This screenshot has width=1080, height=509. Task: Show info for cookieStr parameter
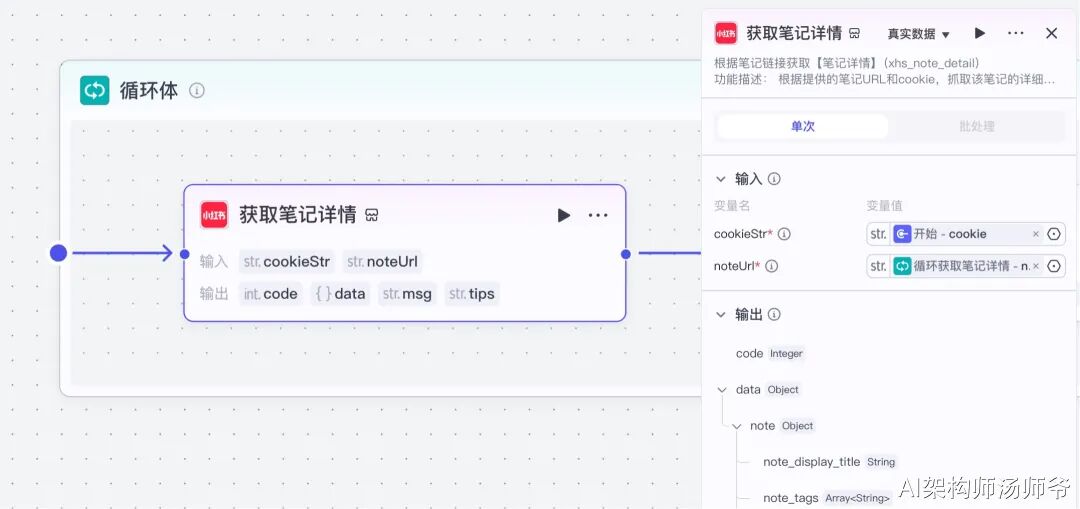tap(784, 234)
